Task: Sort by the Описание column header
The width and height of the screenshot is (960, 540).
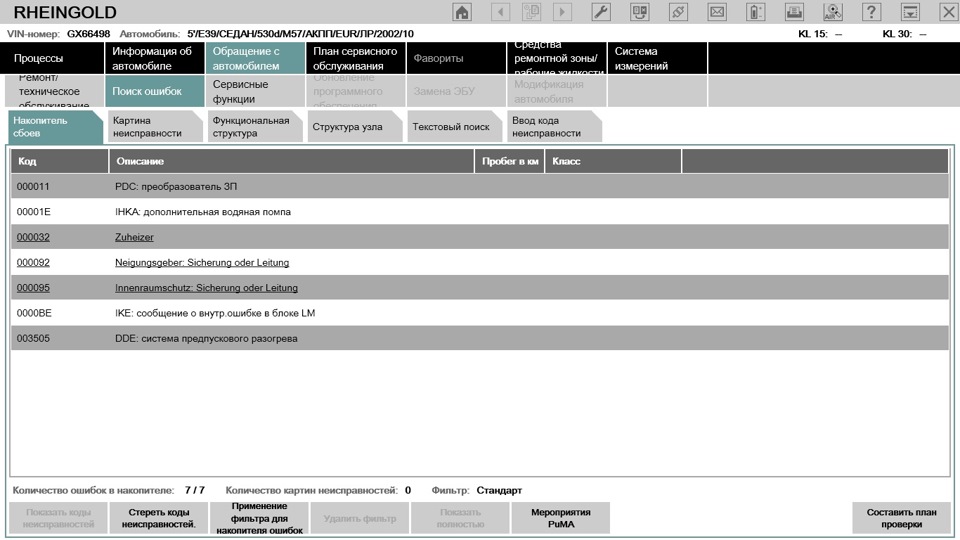Action: pyautogui.click(x=291, y=161)
